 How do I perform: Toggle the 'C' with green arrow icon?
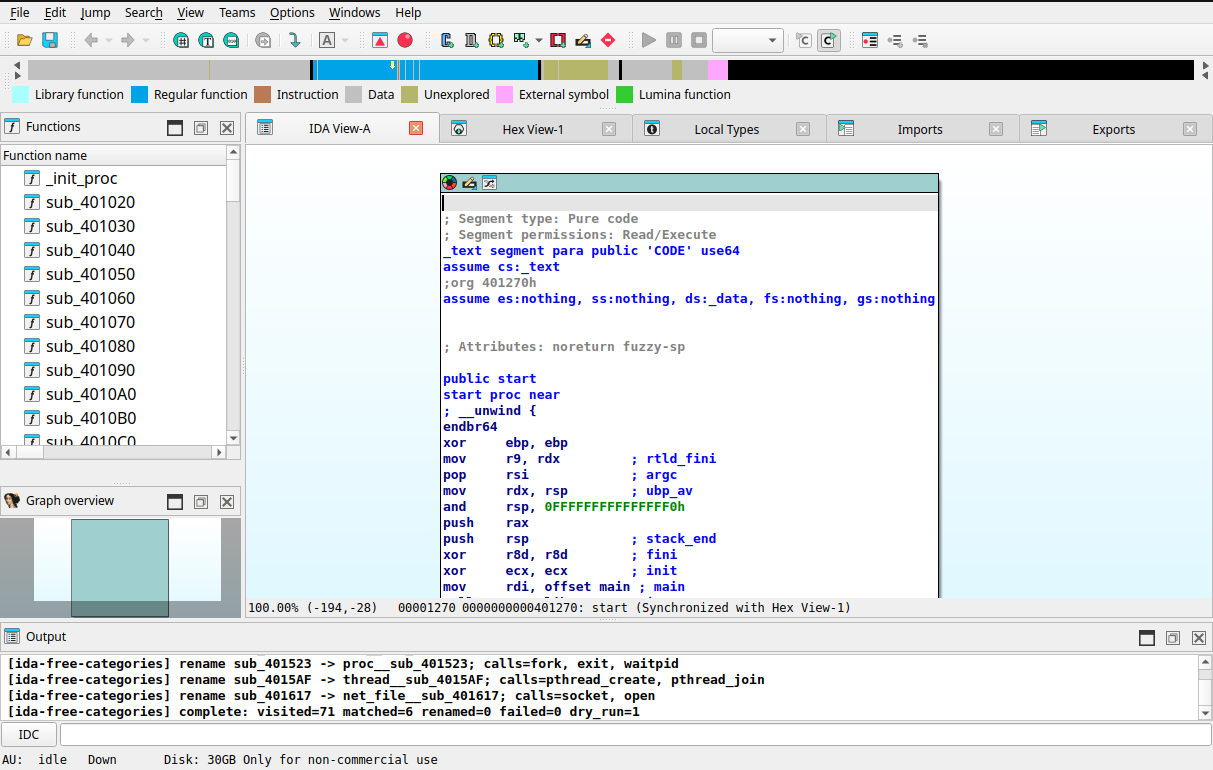point(829,40)
